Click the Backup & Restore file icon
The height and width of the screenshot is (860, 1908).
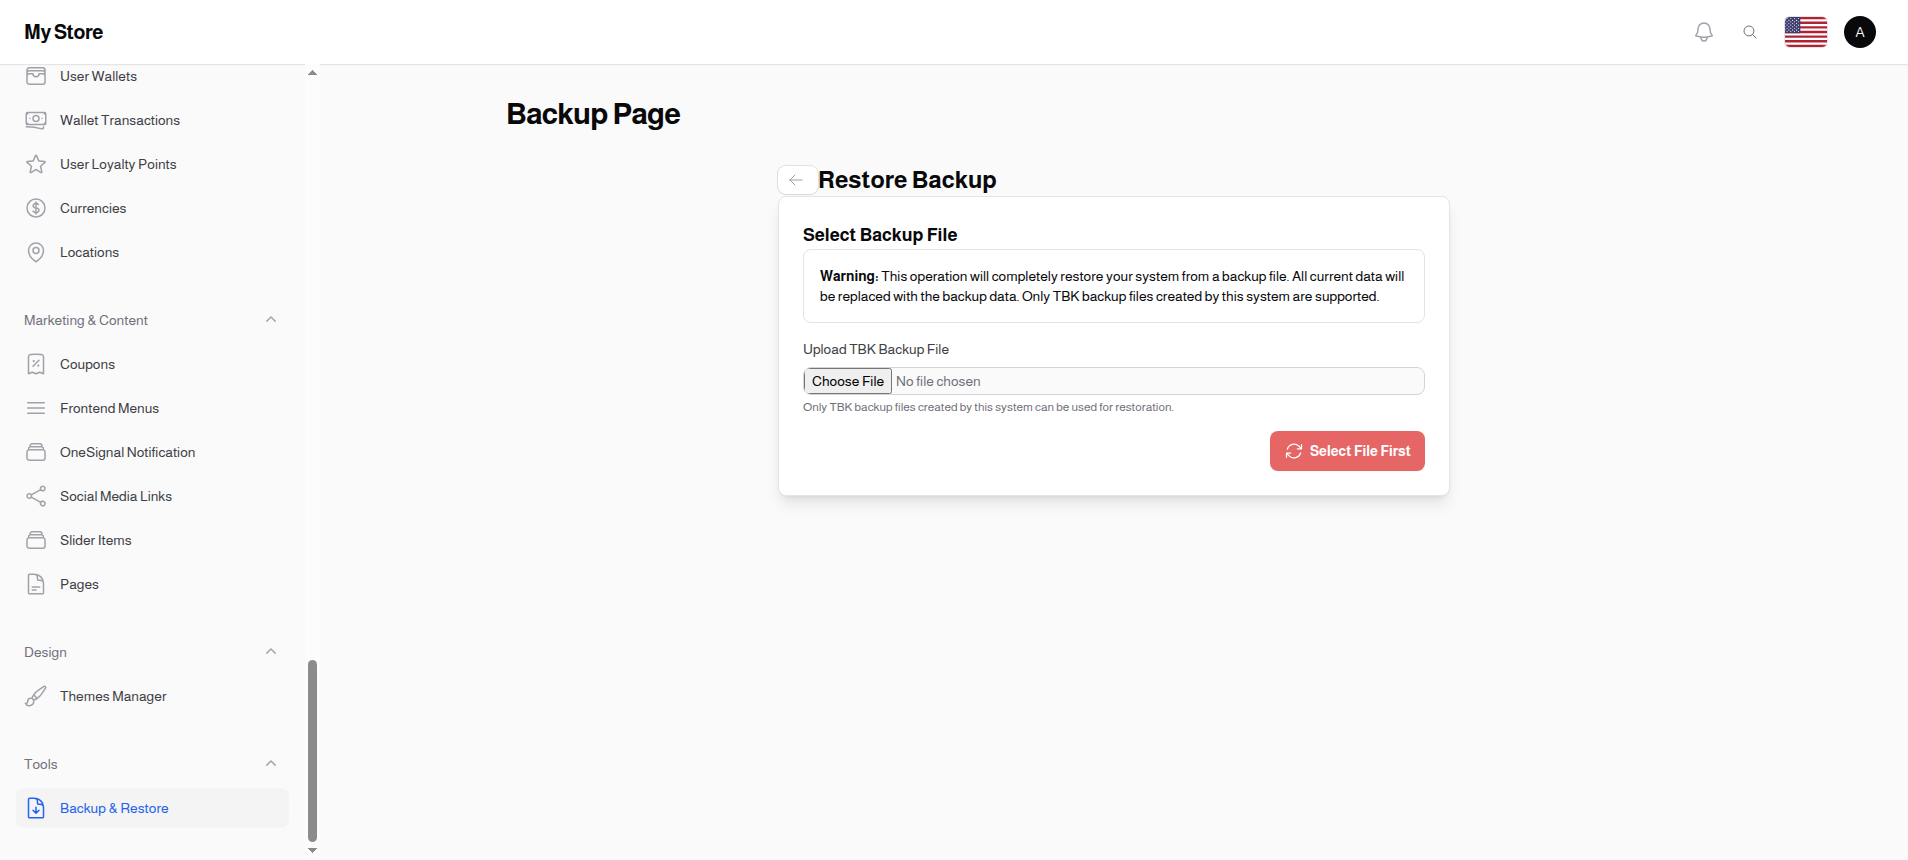tap(36, 808)
